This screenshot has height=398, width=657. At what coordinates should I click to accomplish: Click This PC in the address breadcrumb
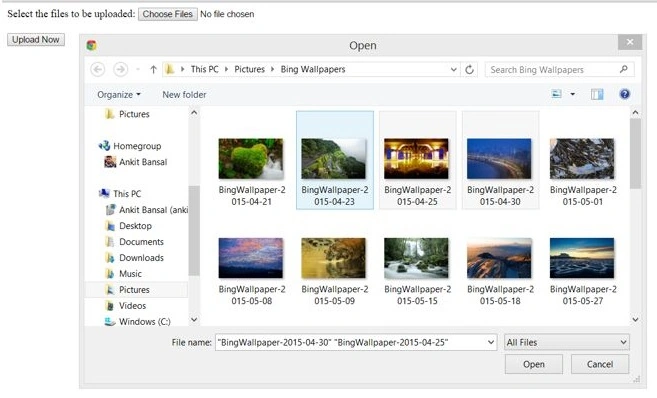pyautogui.click(x=204, y=69)
